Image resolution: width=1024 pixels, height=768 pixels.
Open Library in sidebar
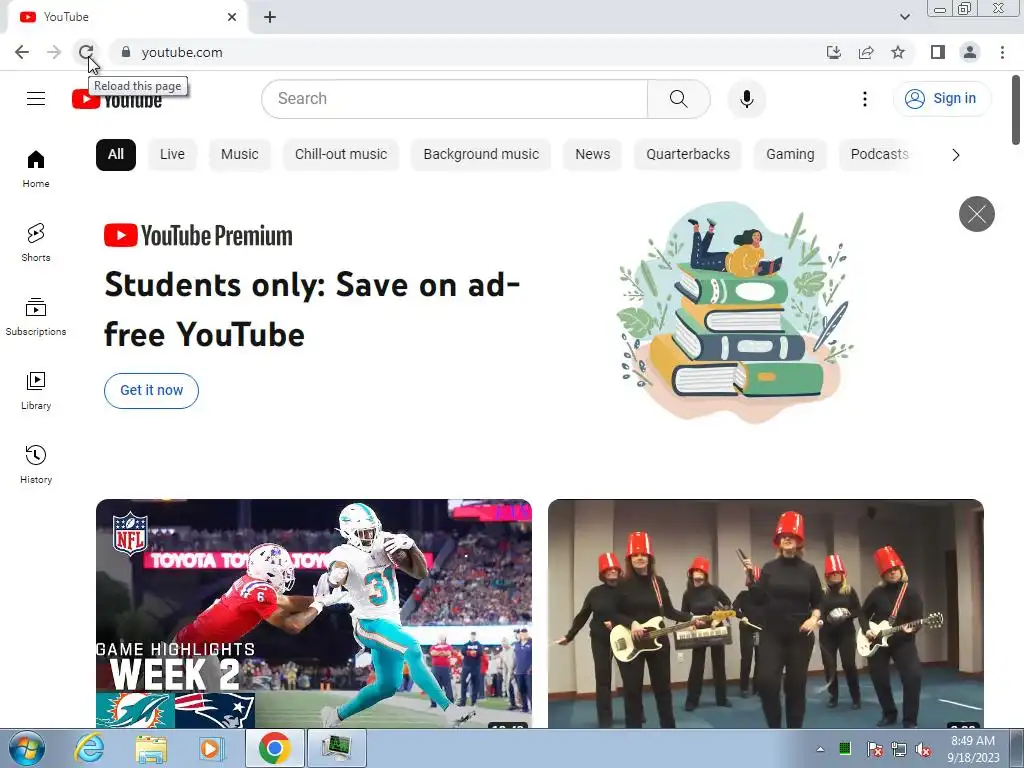(x=36, y=391)
